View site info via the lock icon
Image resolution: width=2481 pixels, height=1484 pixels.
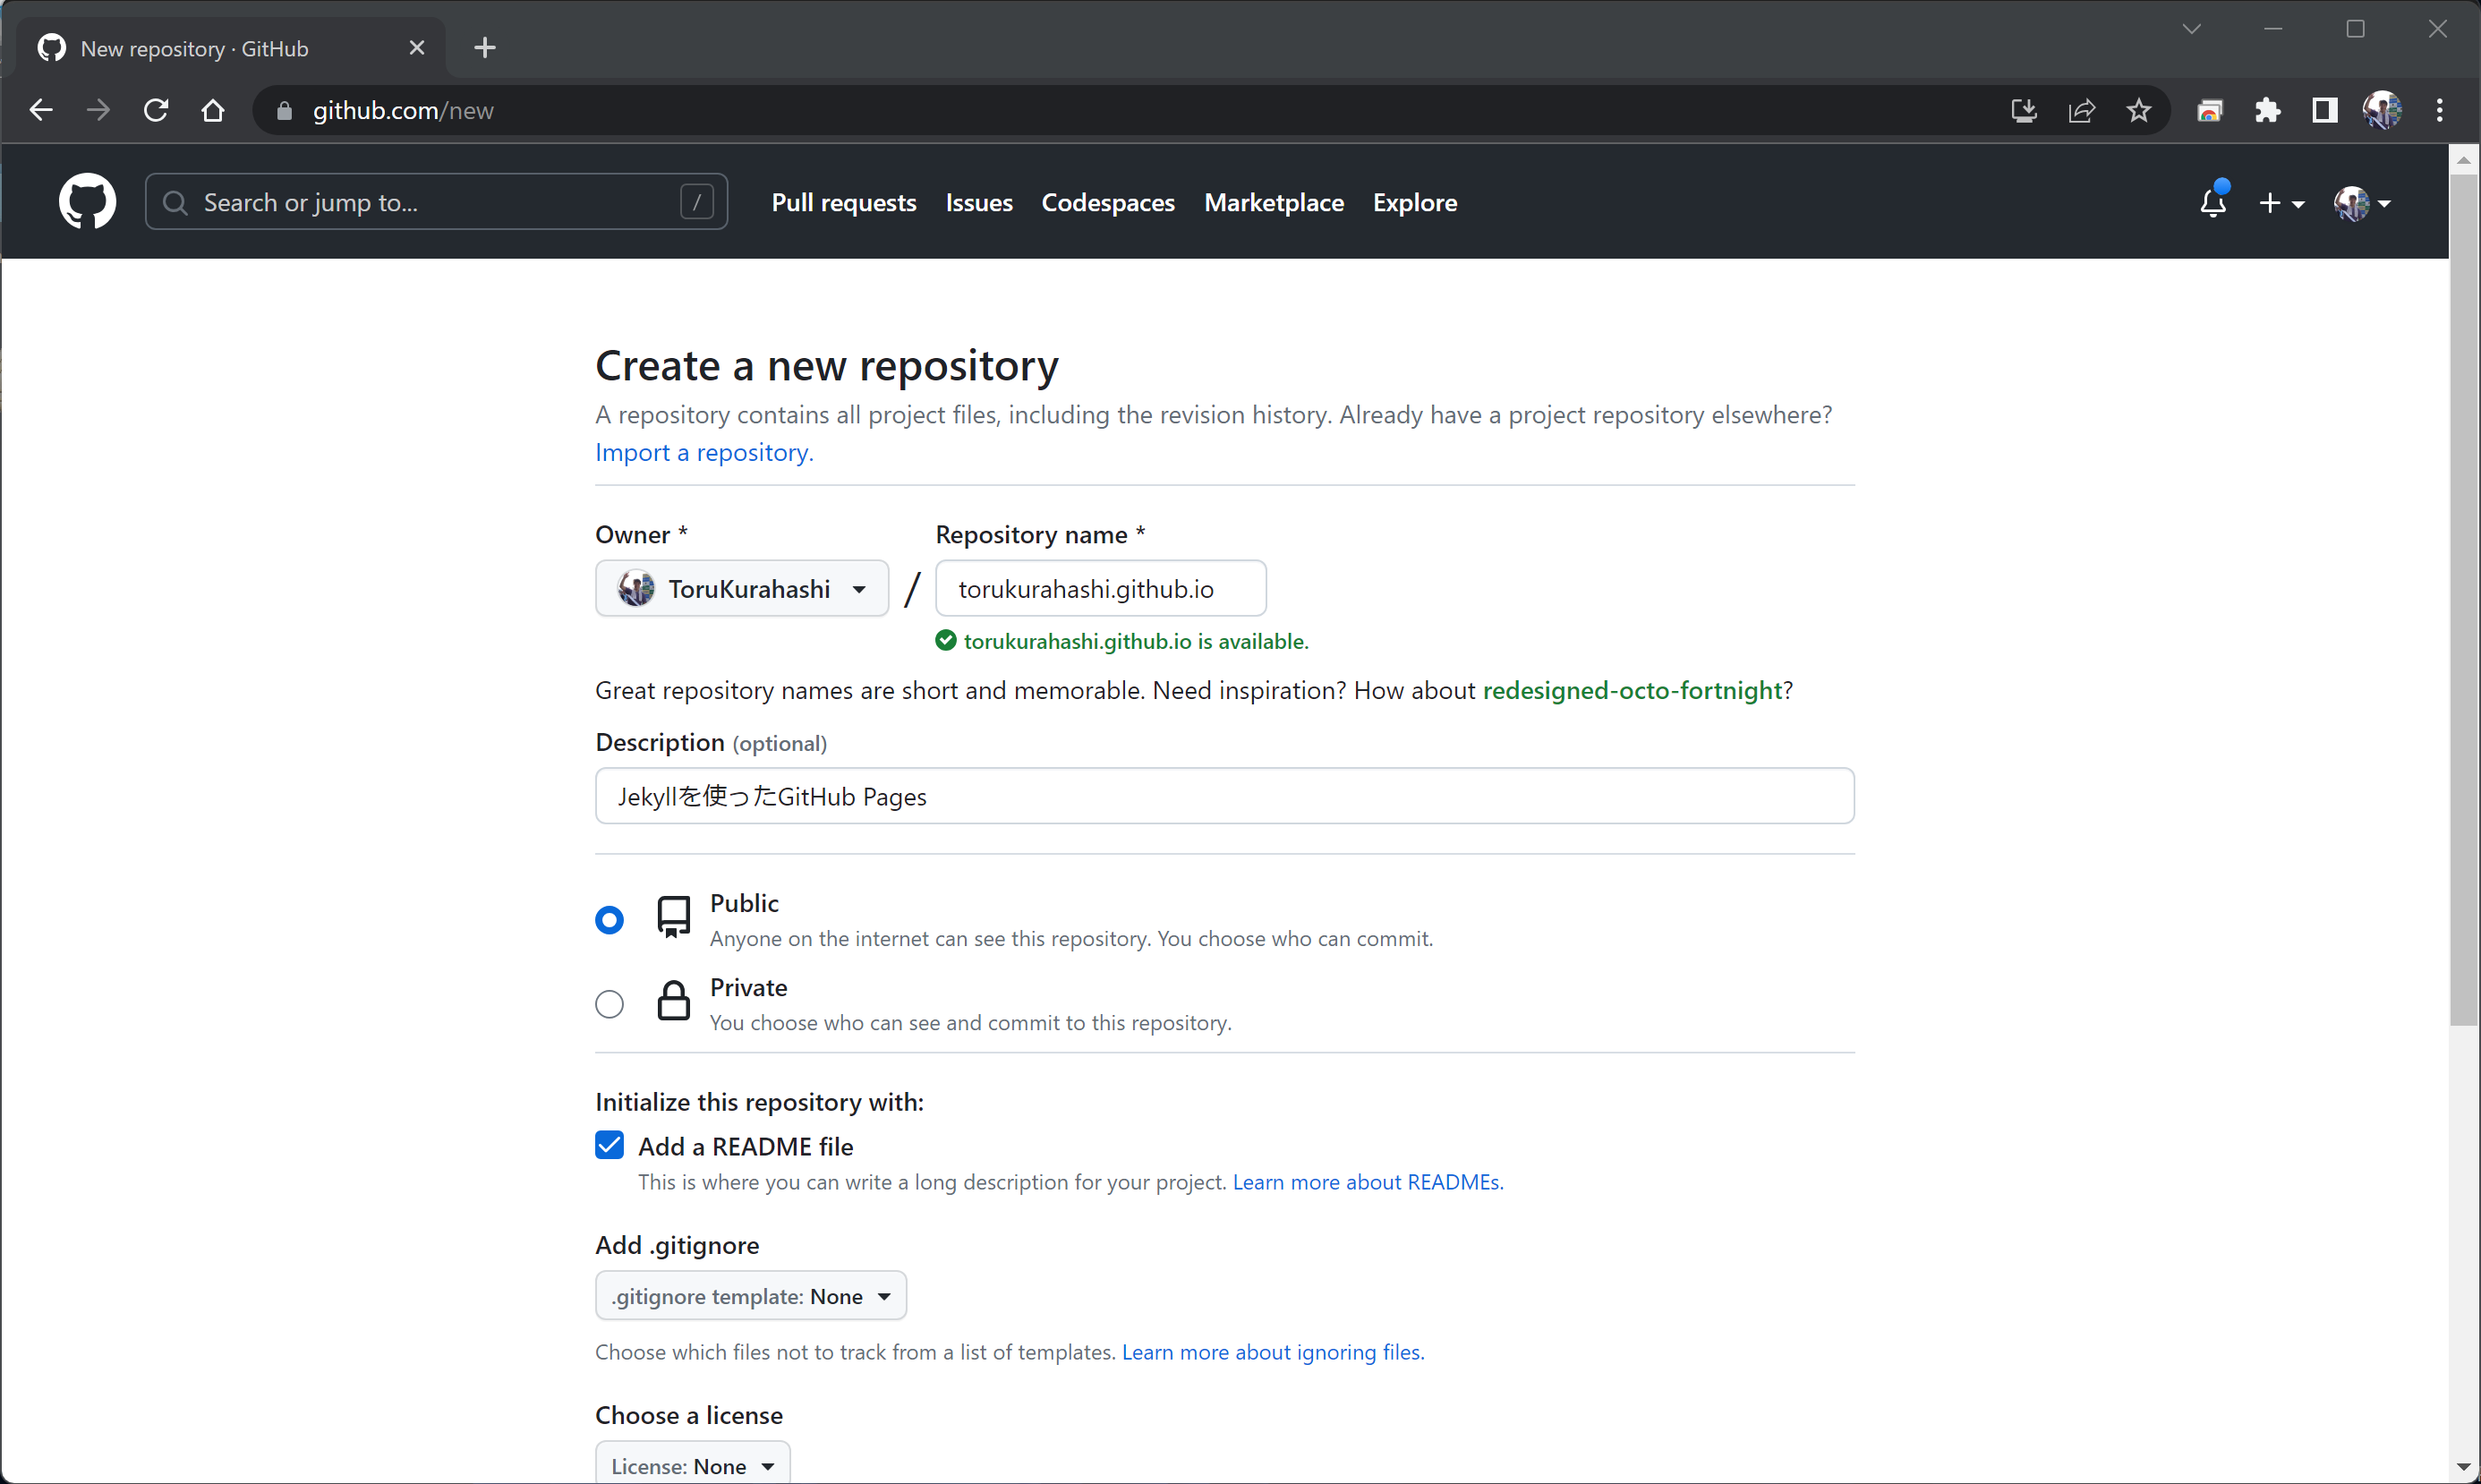[284, 111]
